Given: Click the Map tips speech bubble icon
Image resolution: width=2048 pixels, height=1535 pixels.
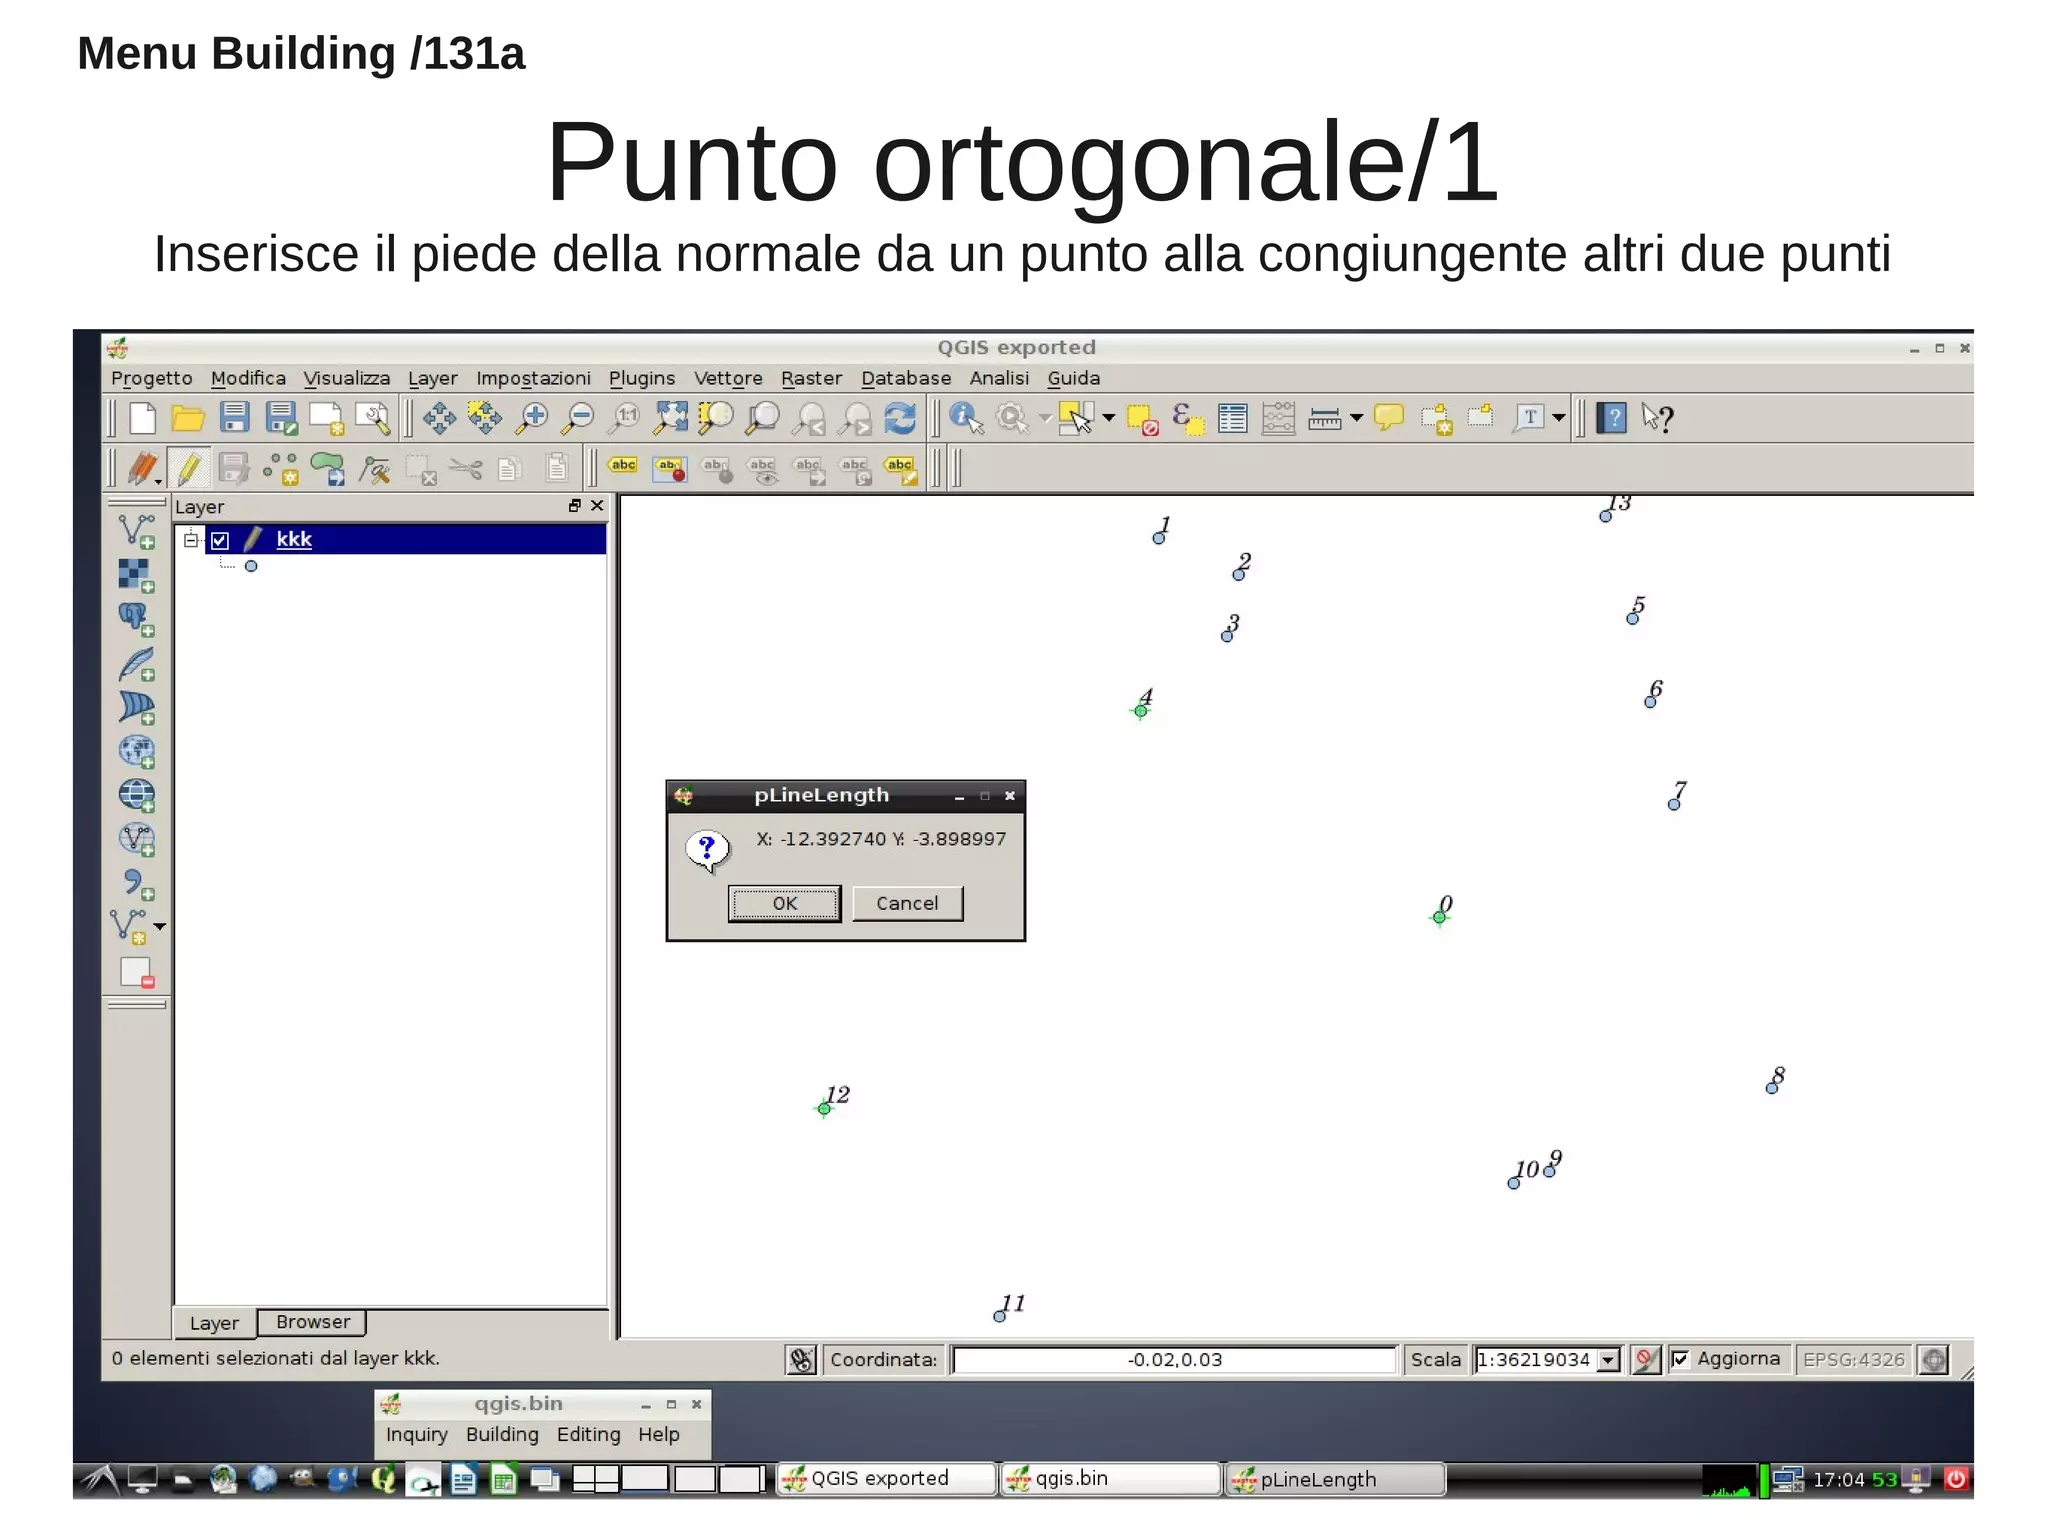Looking at the screenshot, I should coord(1389,417).
